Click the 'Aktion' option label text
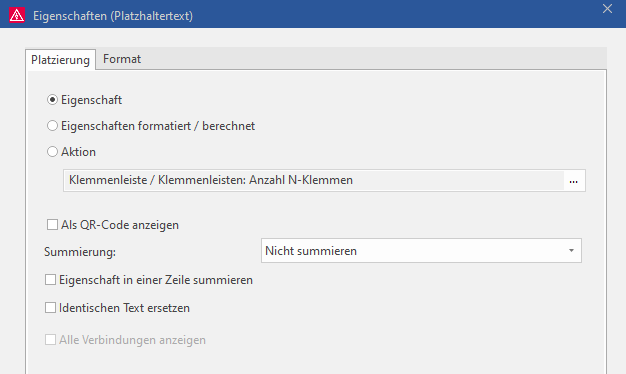 [x=78, y=152]
